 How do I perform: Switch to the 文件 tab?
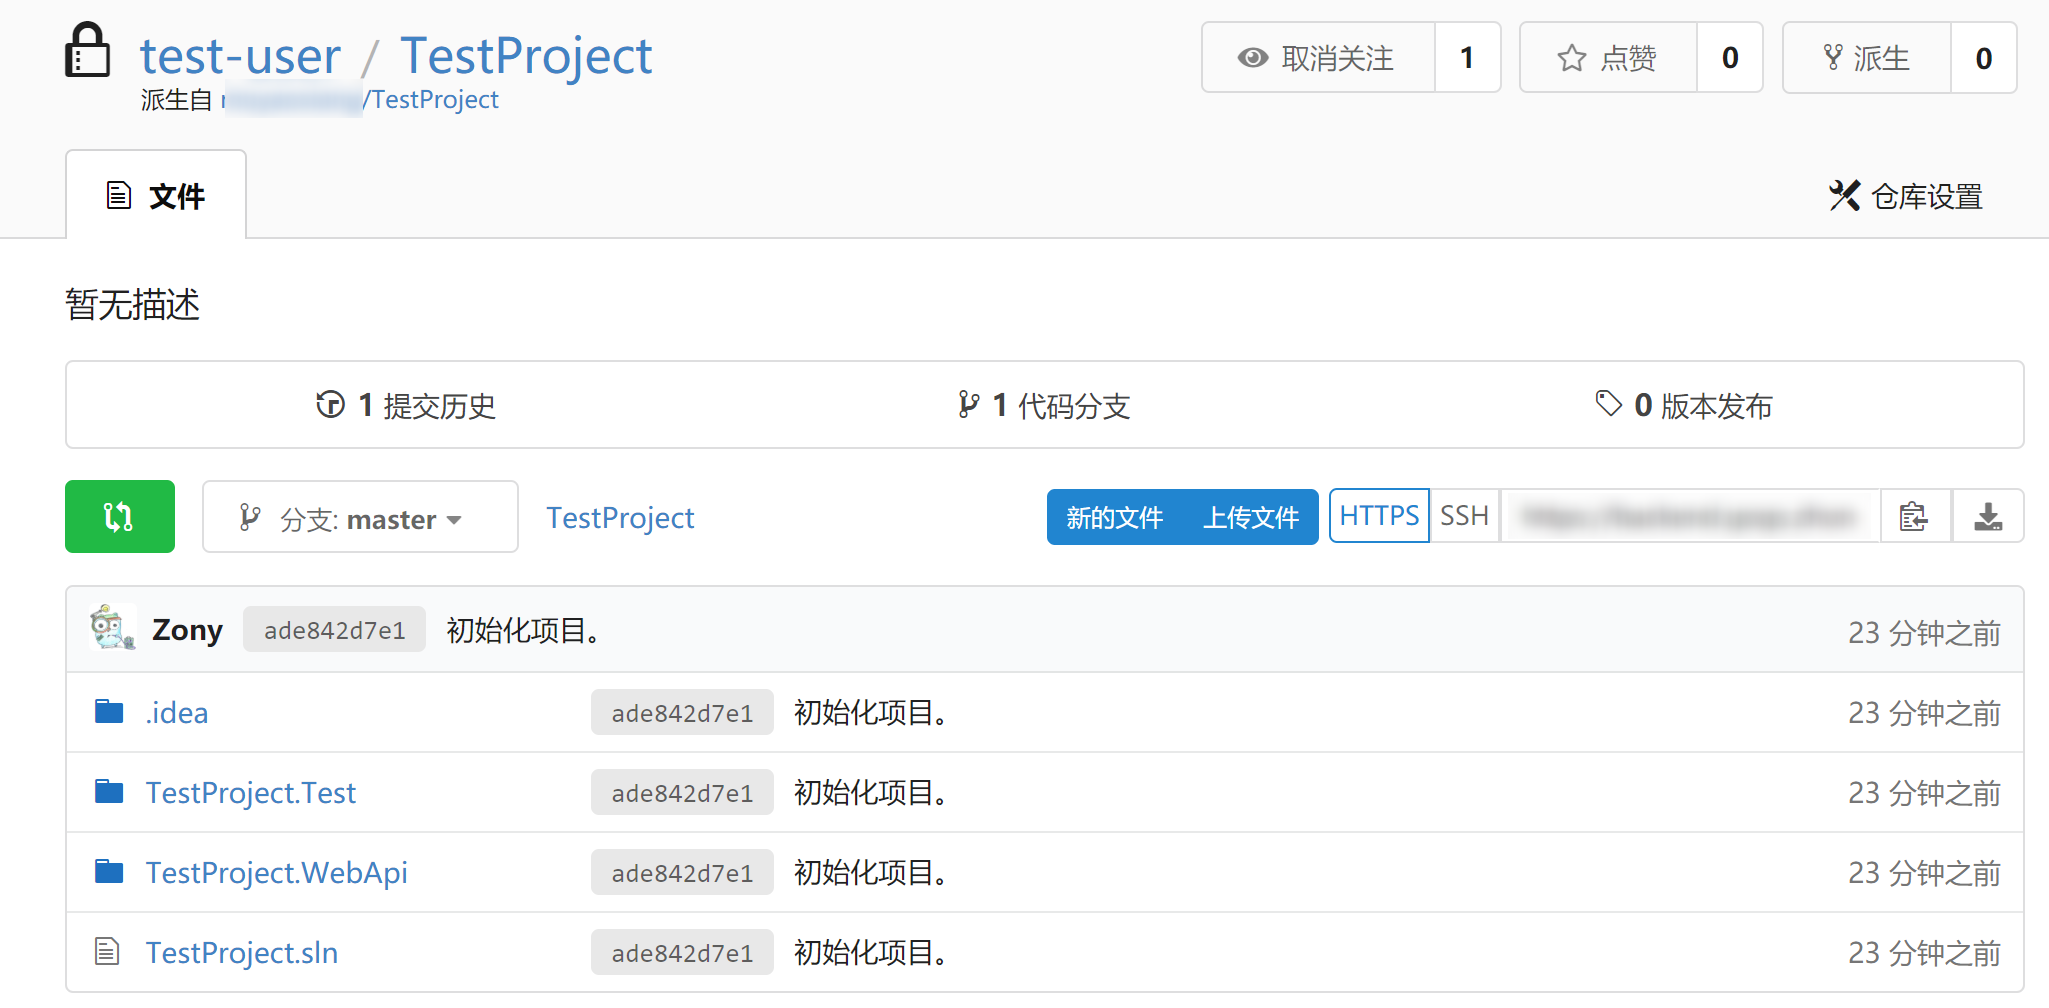point(156,195)
